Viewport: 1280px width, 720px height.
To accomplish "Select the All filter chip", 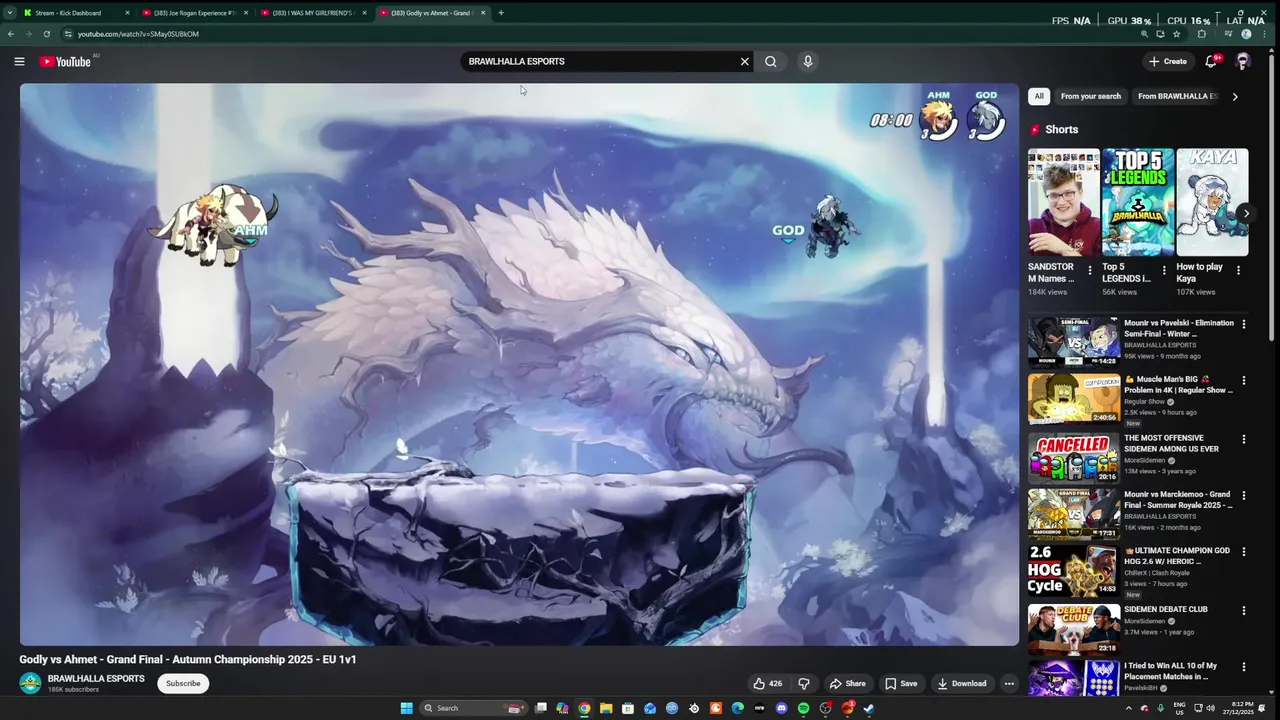I will click(x=1039, y=96).
